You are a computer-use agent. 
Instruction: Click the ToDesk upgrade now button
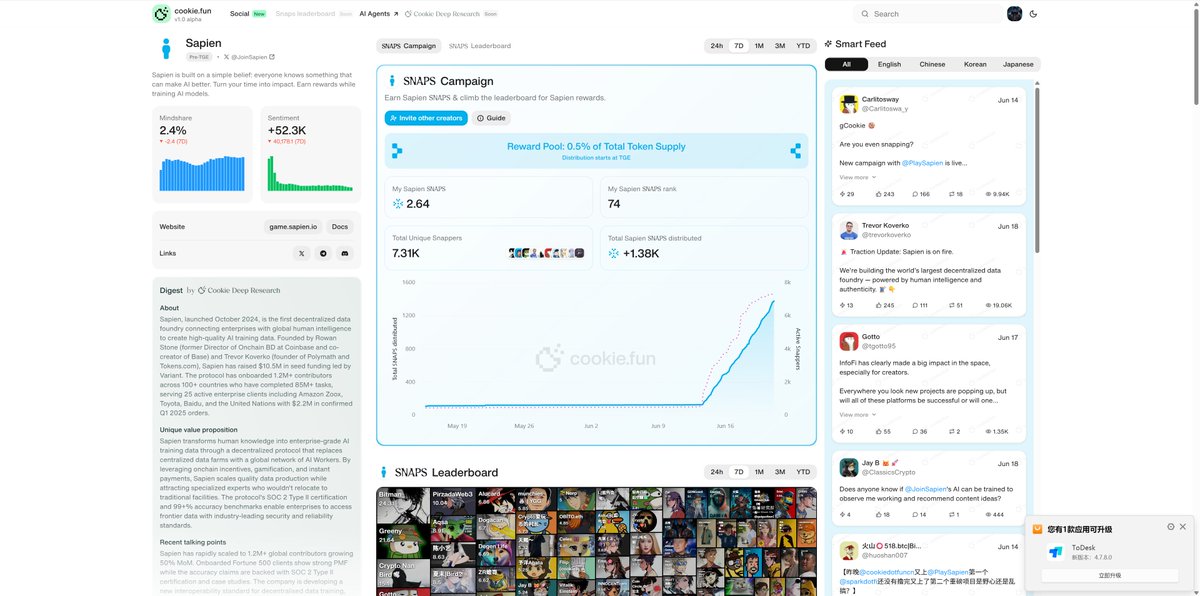pyautogui.click(x=1110, y=576)
